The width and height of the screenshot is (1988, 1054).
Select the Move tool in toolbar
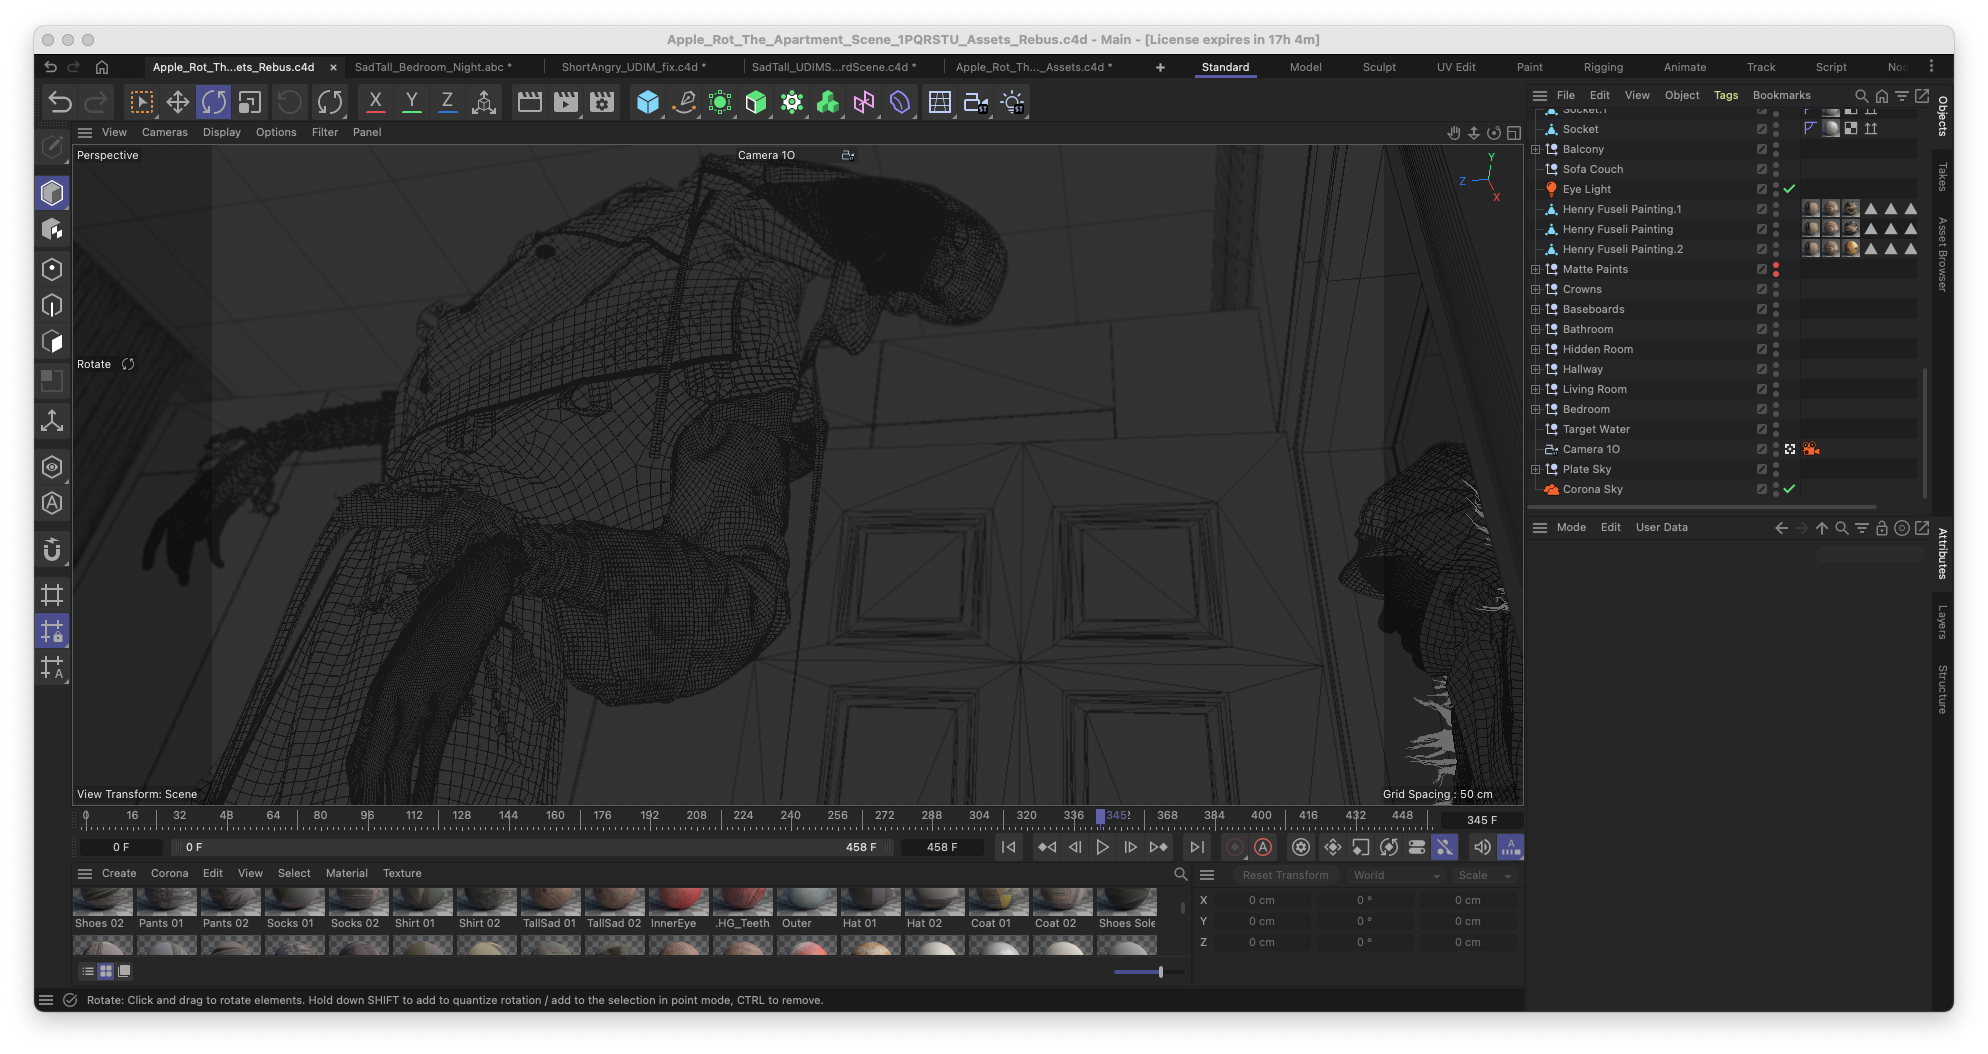[x=178, y=102]
